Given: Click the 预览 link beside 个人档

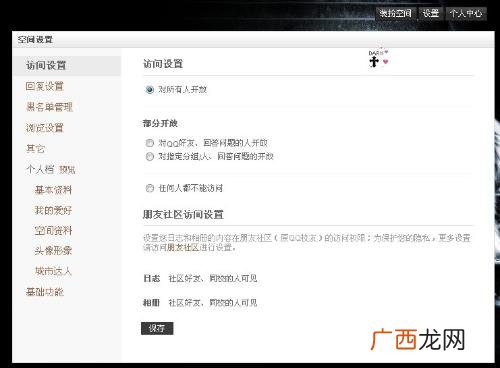Looking at the screenshot, I should [x=67, y=170].
